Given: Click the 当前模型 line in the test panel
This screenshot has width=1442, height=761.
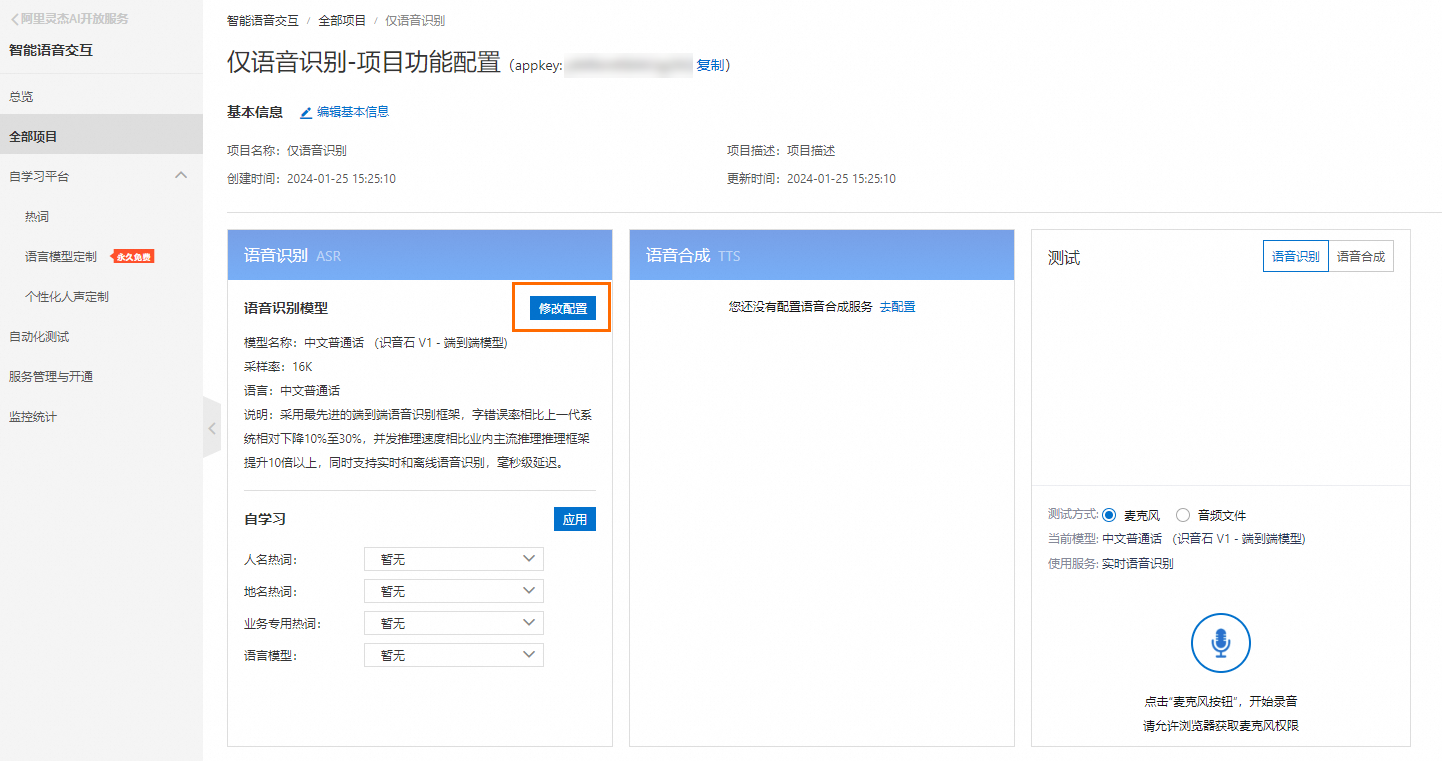Looking at the screenshot, I should pos(1177,539).
